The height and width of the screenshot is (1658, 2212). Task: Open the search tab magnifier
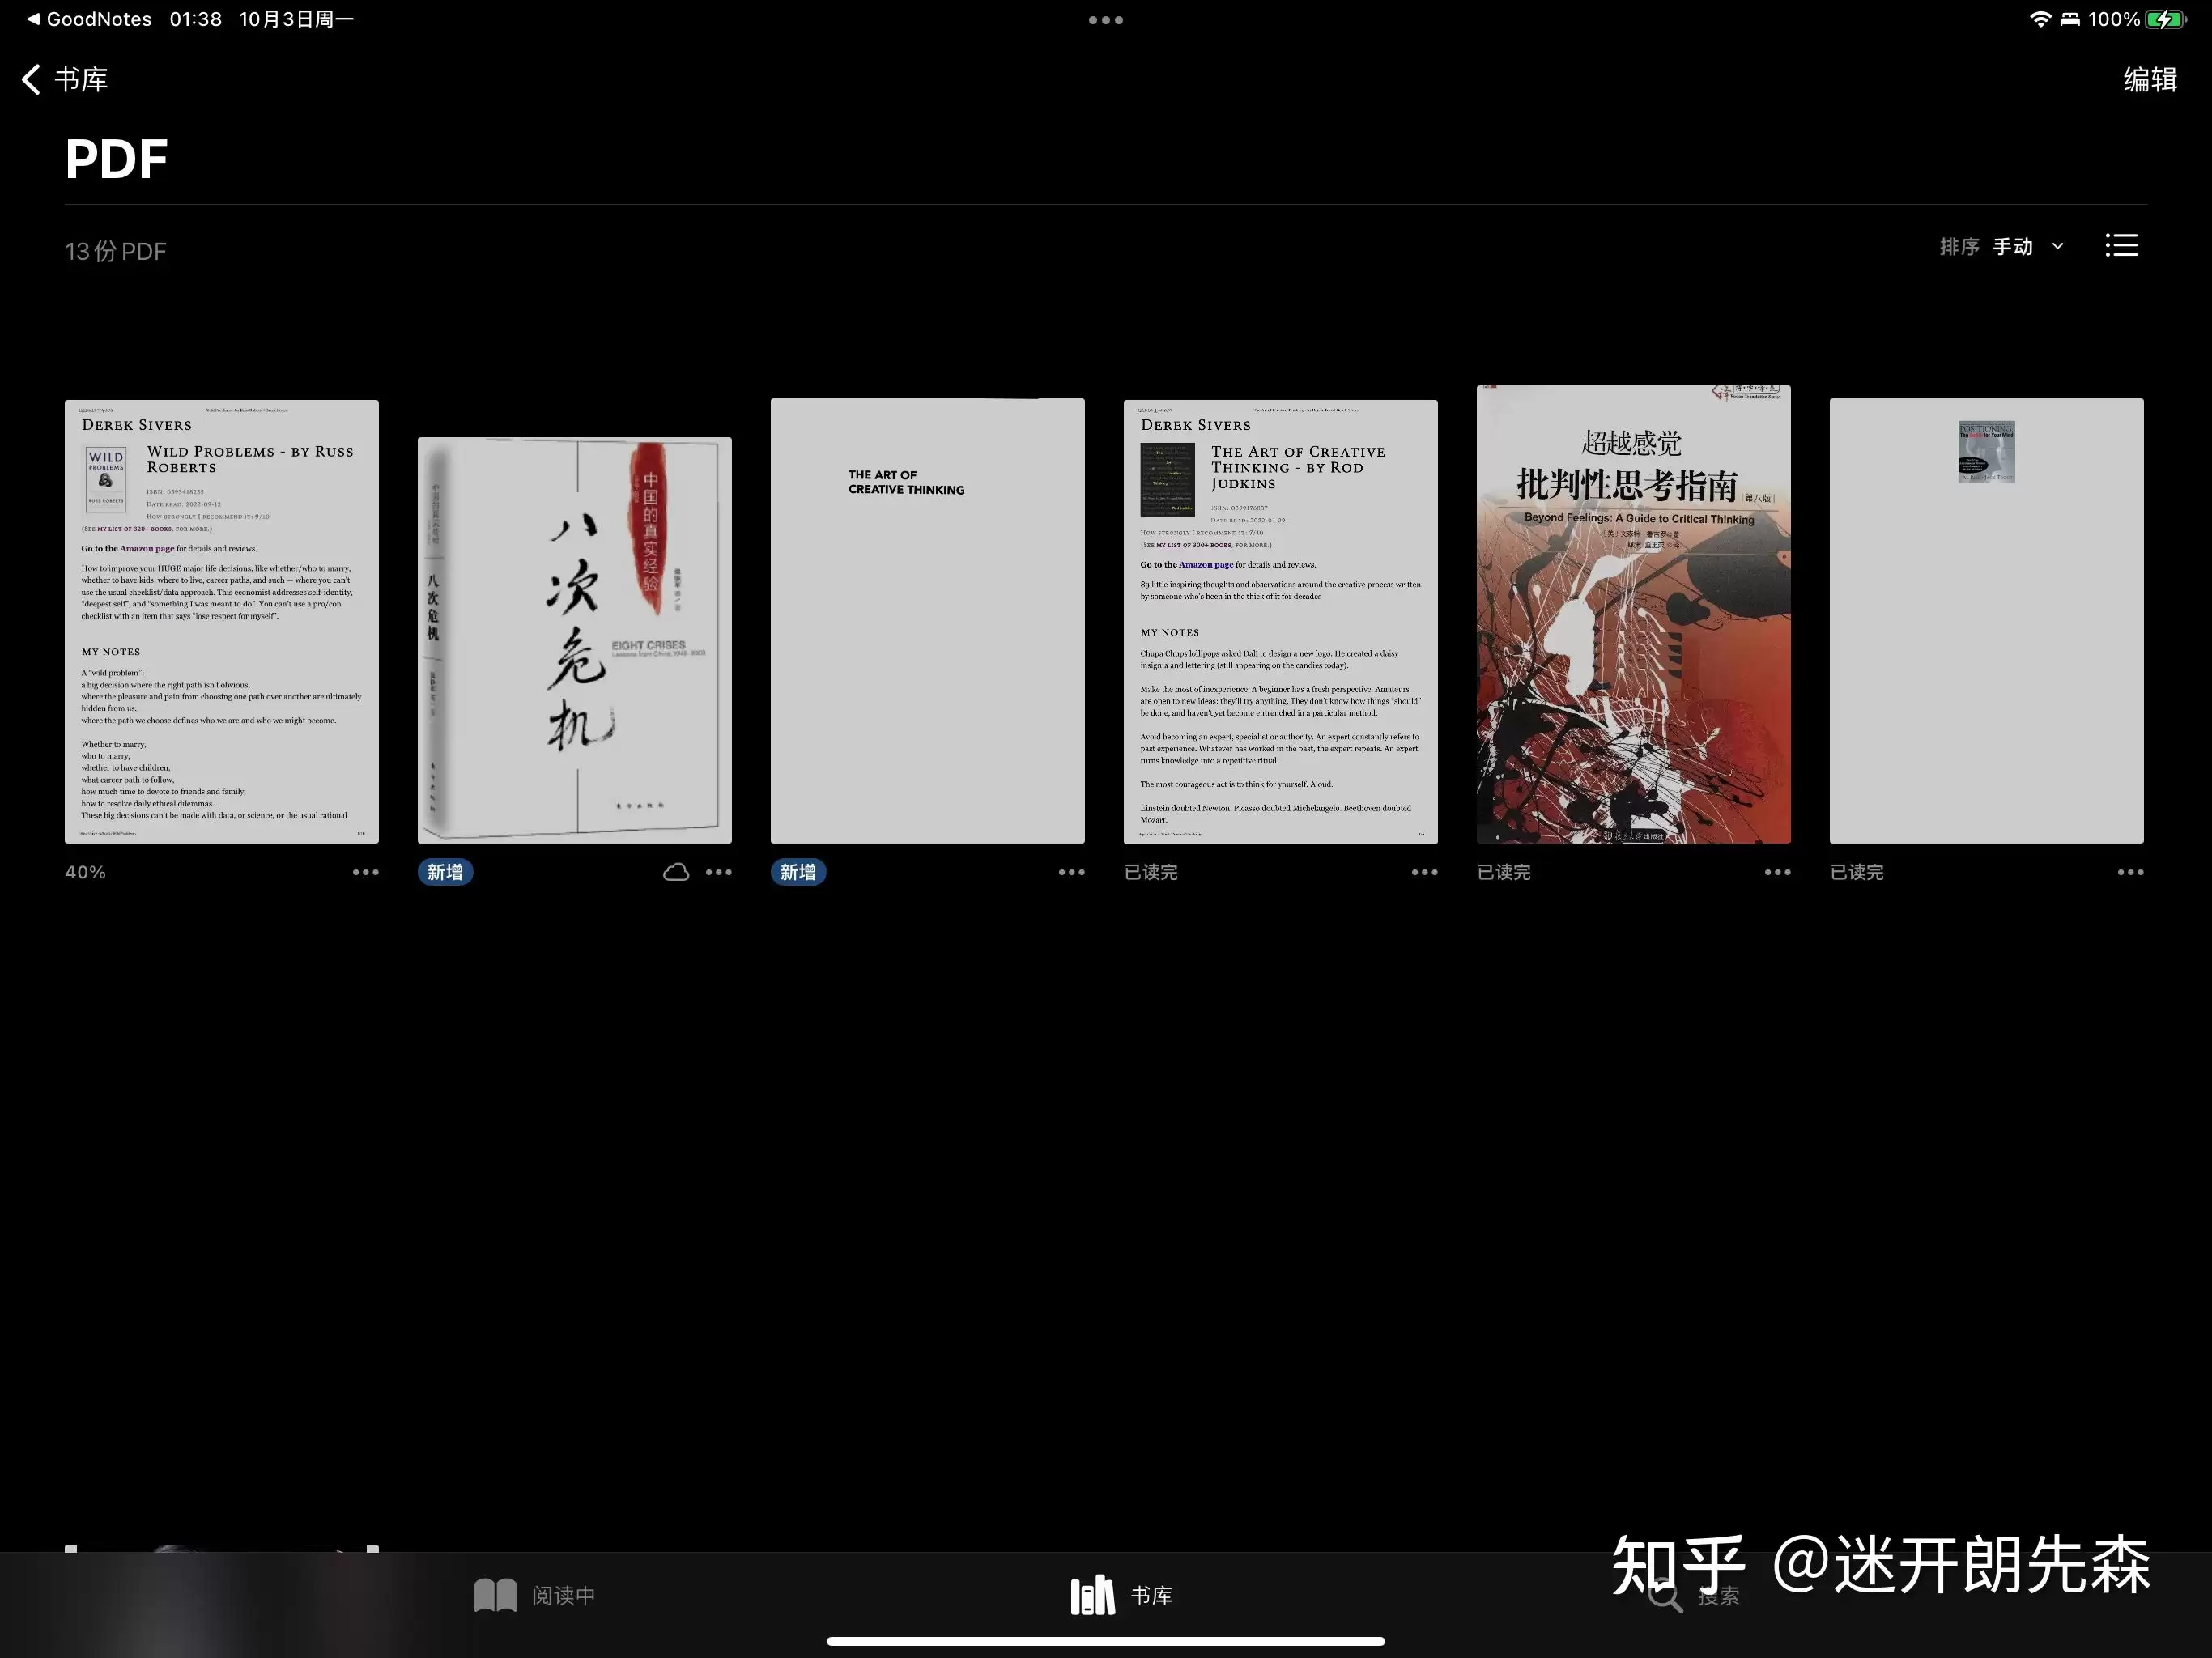1665,1595
